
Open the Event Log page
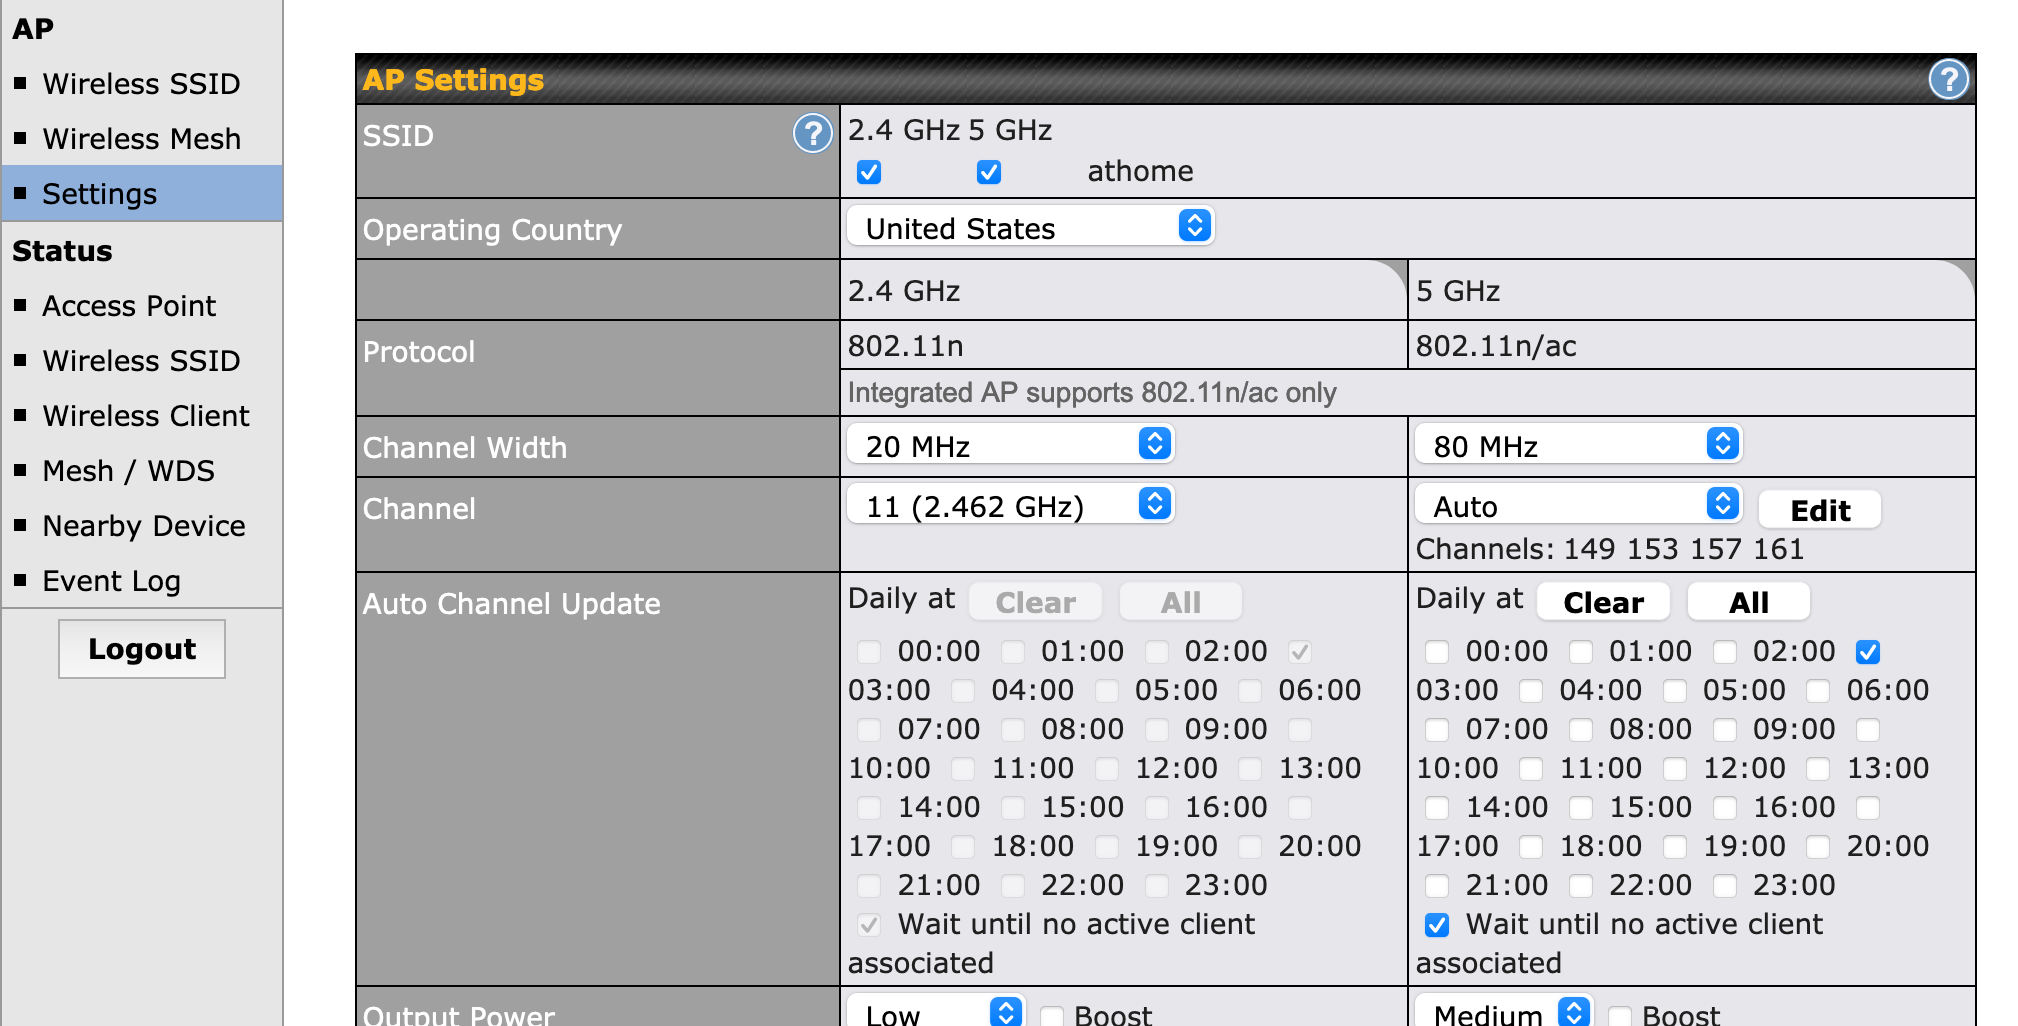pos(111,580)
